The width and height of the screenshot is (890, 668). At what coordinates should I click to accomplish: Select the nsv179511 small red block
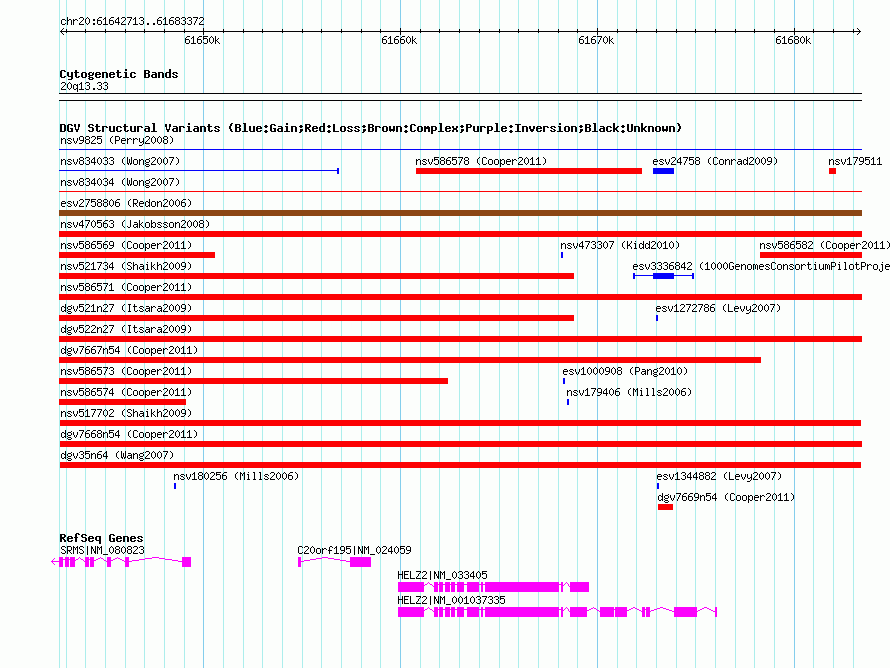pyautogui.click(x=832, y=171)
